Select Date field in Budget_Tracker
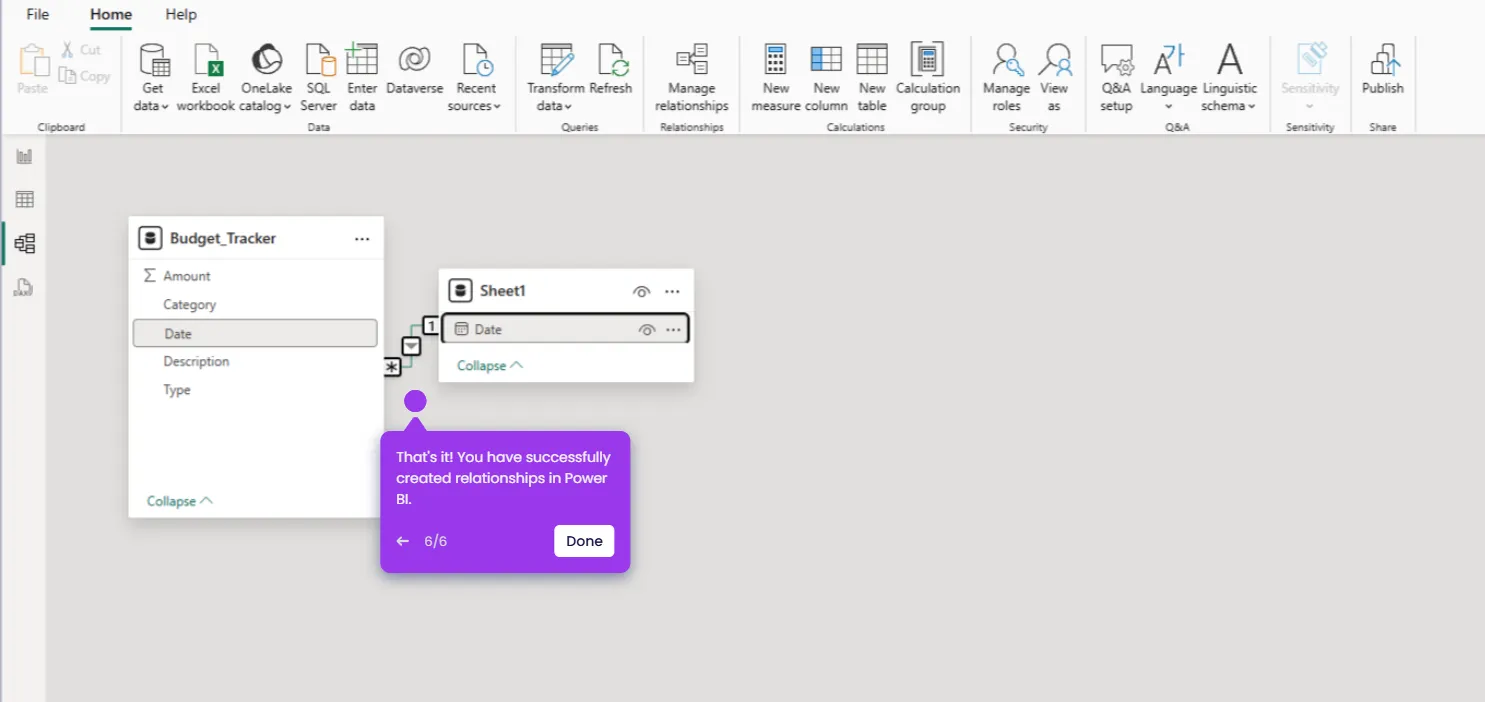 [x=255, y=333]
